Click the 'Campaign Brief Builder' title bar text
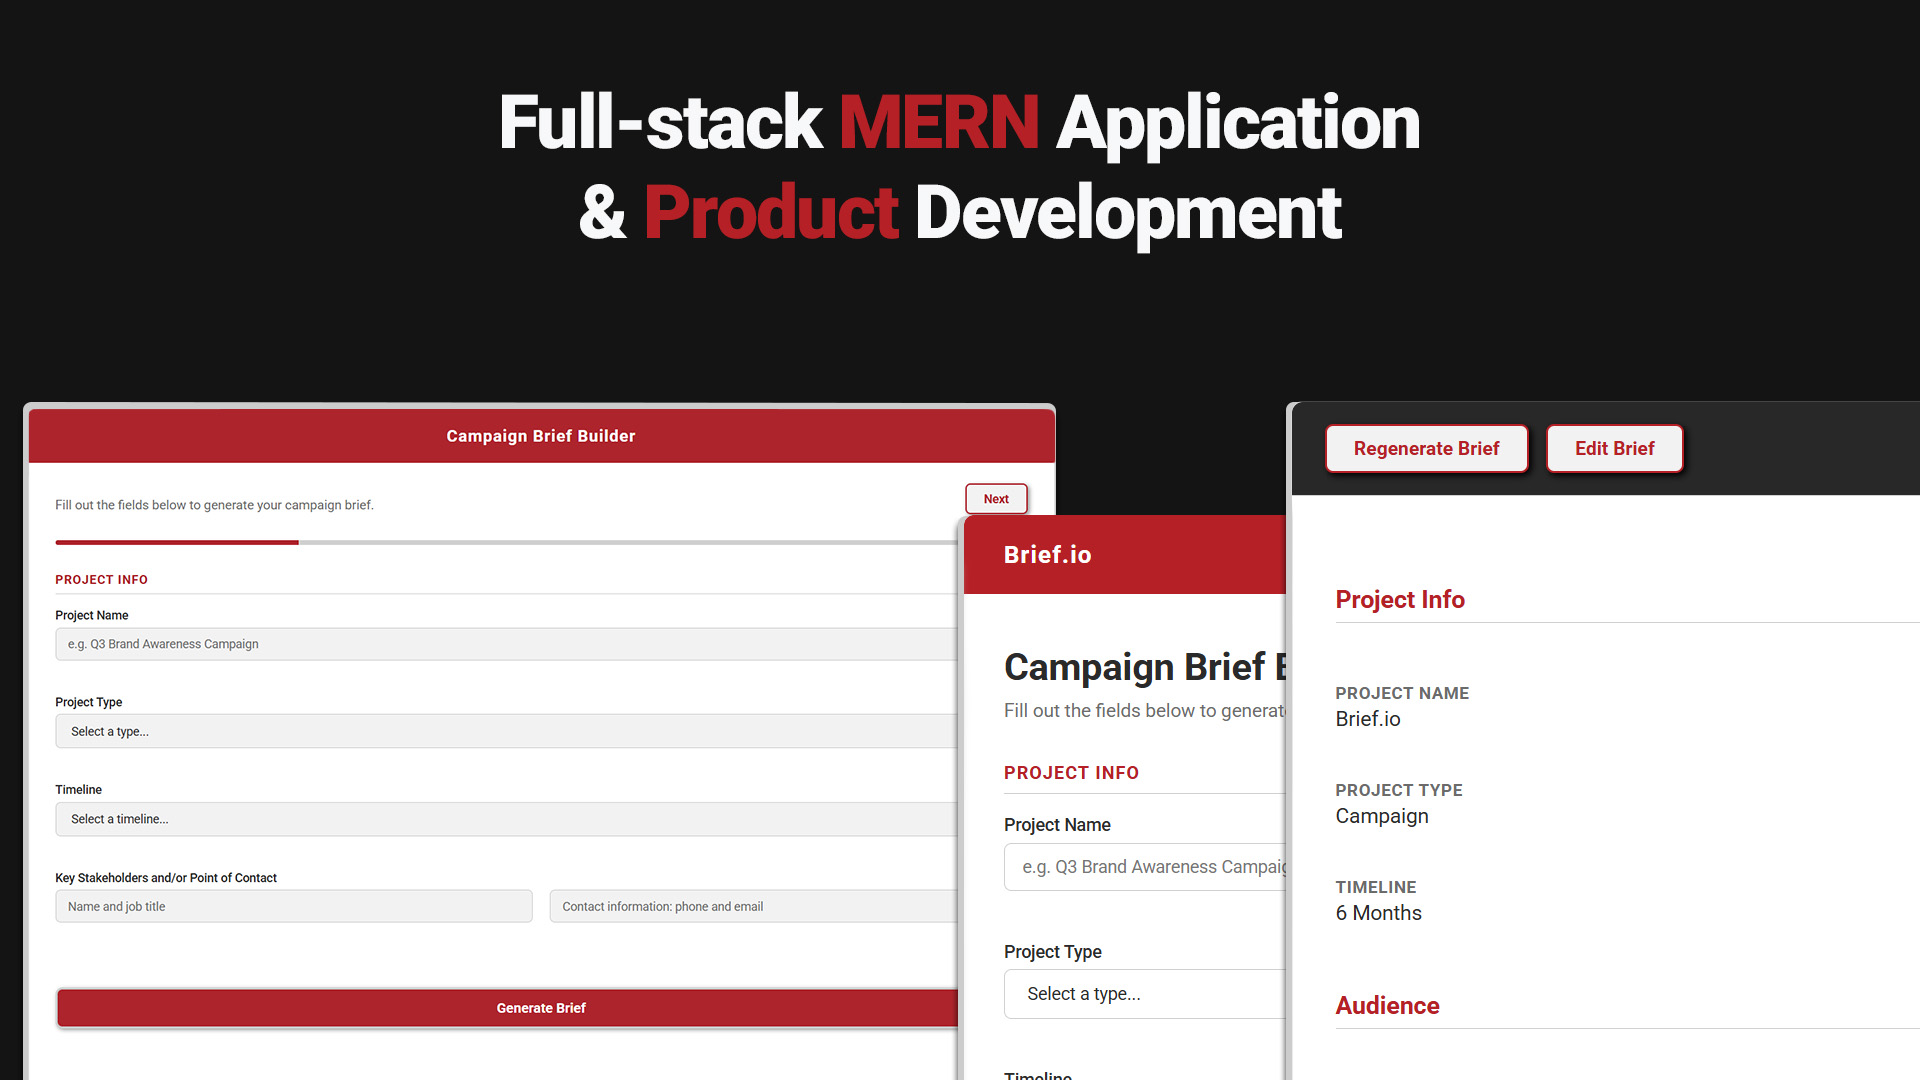Screen dimensions: 1920x1080 (541, 436)
